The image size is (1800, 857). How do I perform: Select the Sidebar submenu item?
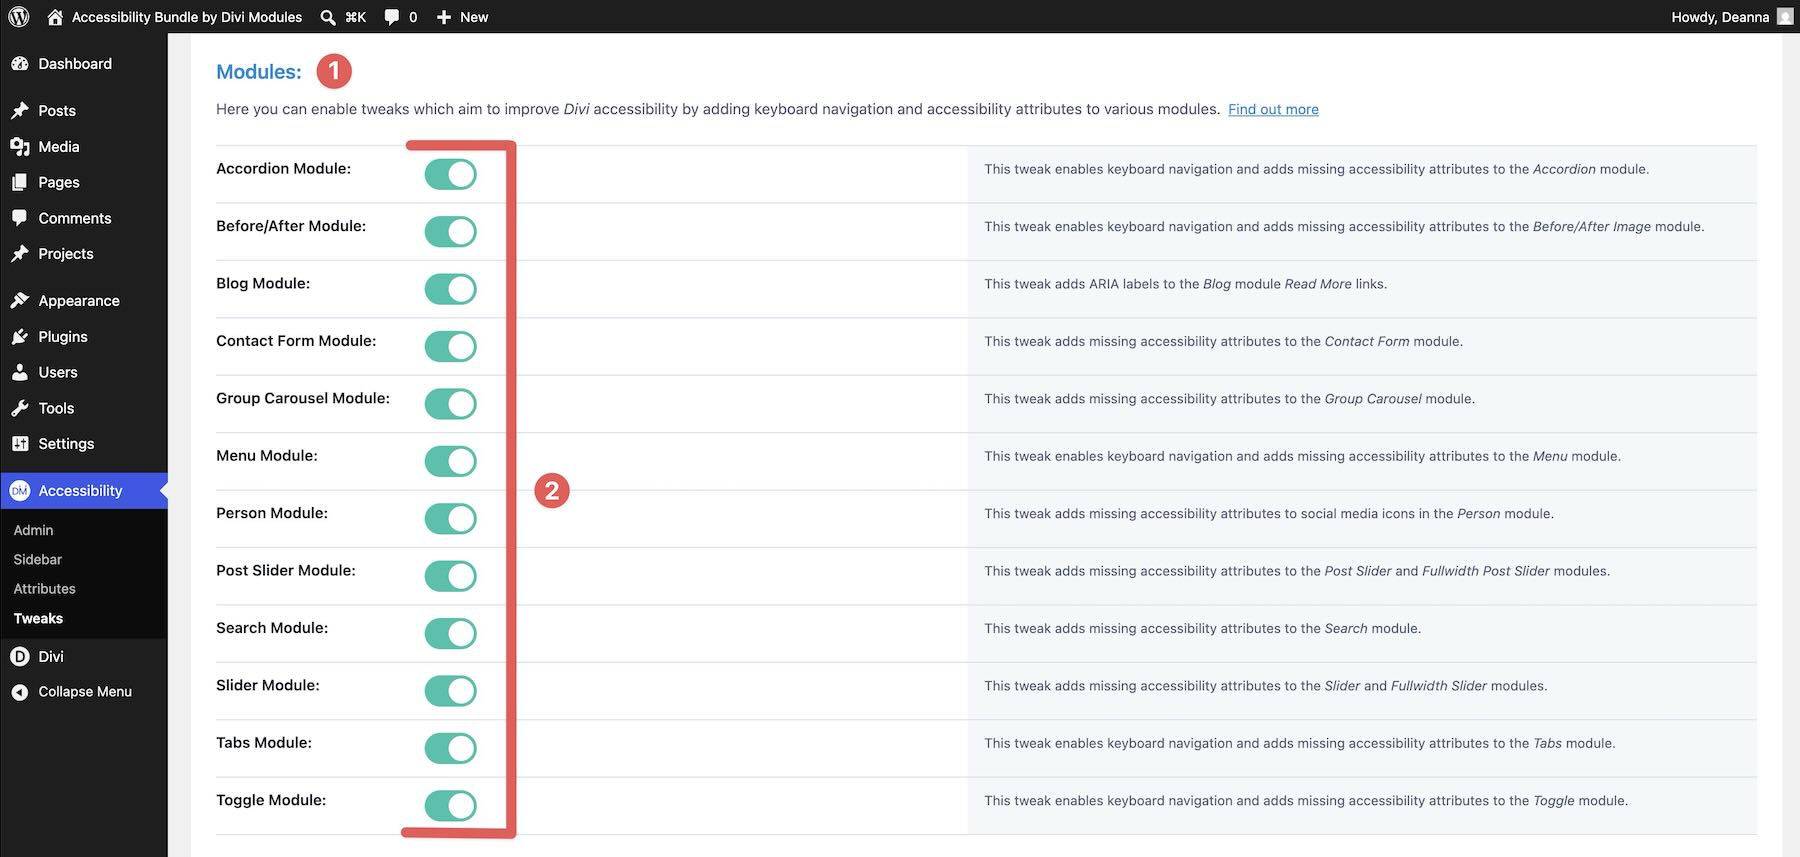coord(38,560)
